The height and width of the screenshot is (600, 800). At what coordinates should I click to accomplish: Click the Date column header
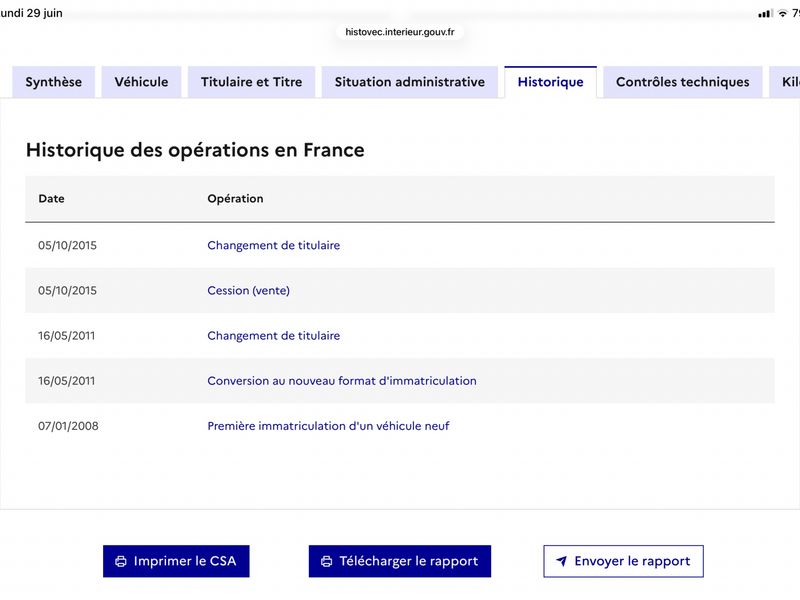[52, 198]
